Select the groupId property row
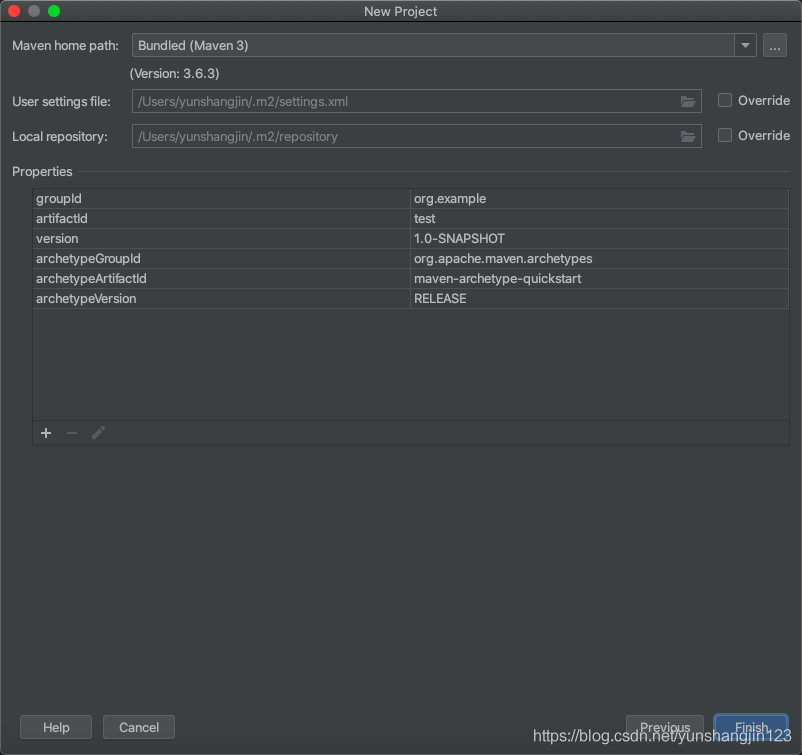This screenshot has height=755, width=802. (411, 198)
